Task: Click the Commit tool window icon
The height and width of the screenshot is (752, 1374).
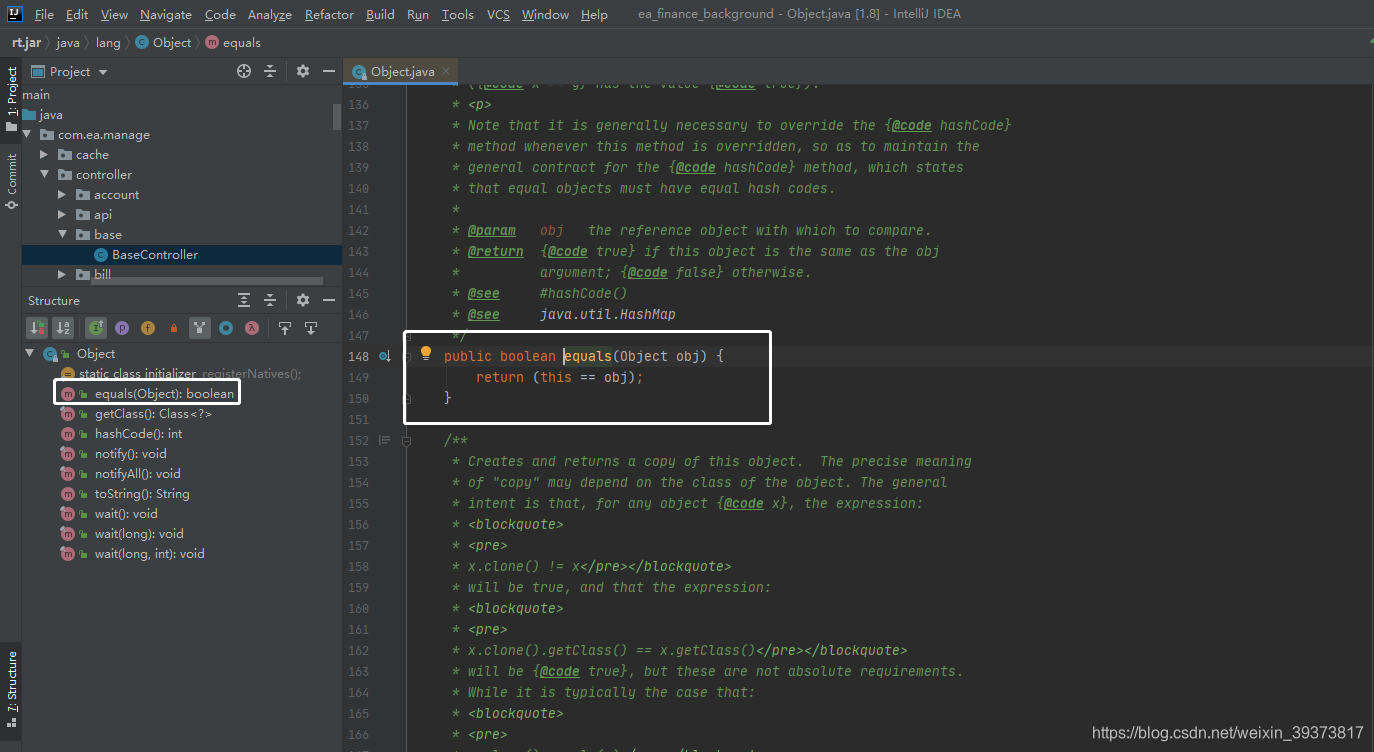Action: pos(11,203)
